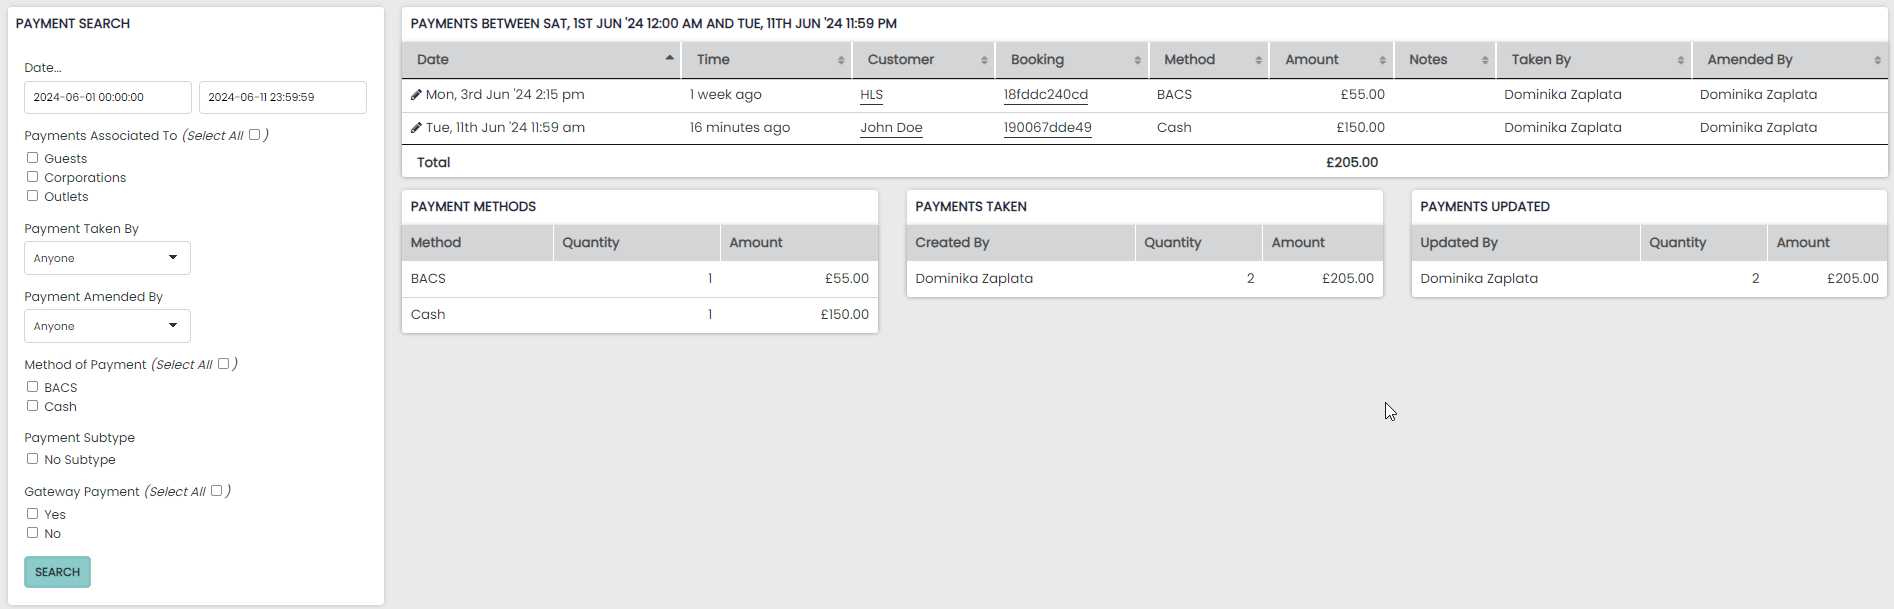Open booking link 18fddc240cd
Screen dimensions: 1894x609
tap(1045, 95)
